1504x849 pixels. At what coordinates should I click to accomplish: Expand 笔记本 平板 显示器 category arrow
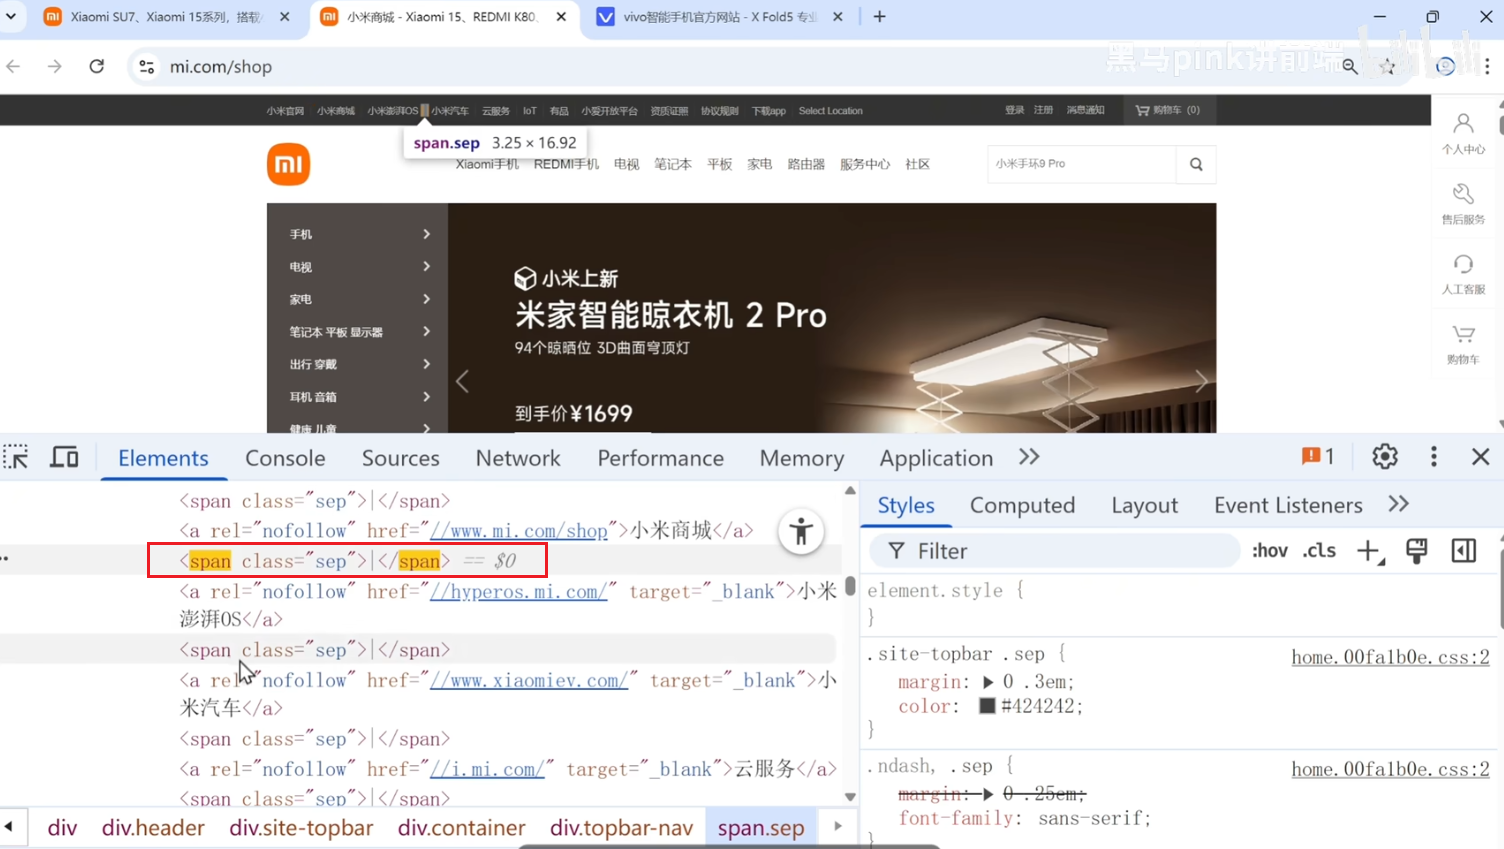pyautogui.click(x=427, y=331)
